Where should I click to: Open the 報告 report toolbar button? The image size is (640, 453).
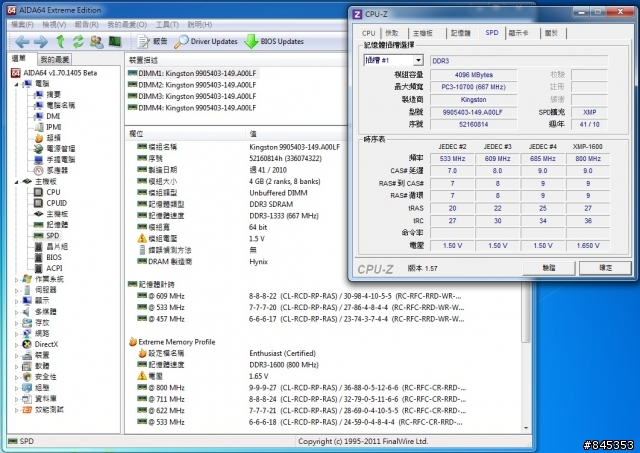coord(152,41)
